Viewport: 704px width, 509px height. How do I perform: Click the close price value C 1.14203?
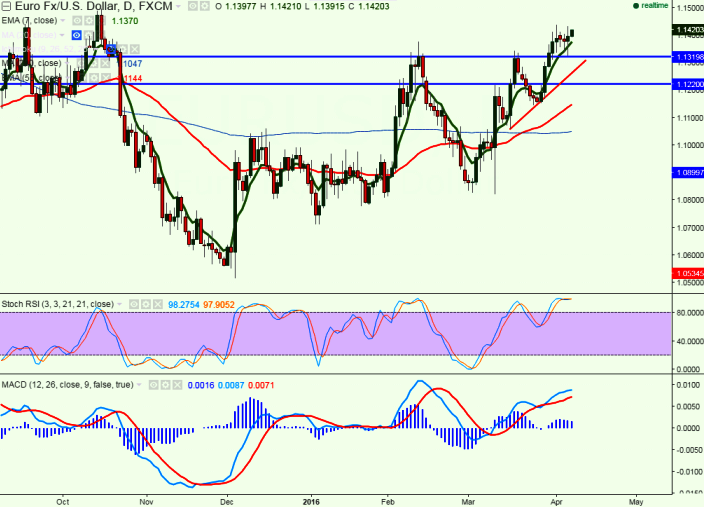[x=369, y=7]
